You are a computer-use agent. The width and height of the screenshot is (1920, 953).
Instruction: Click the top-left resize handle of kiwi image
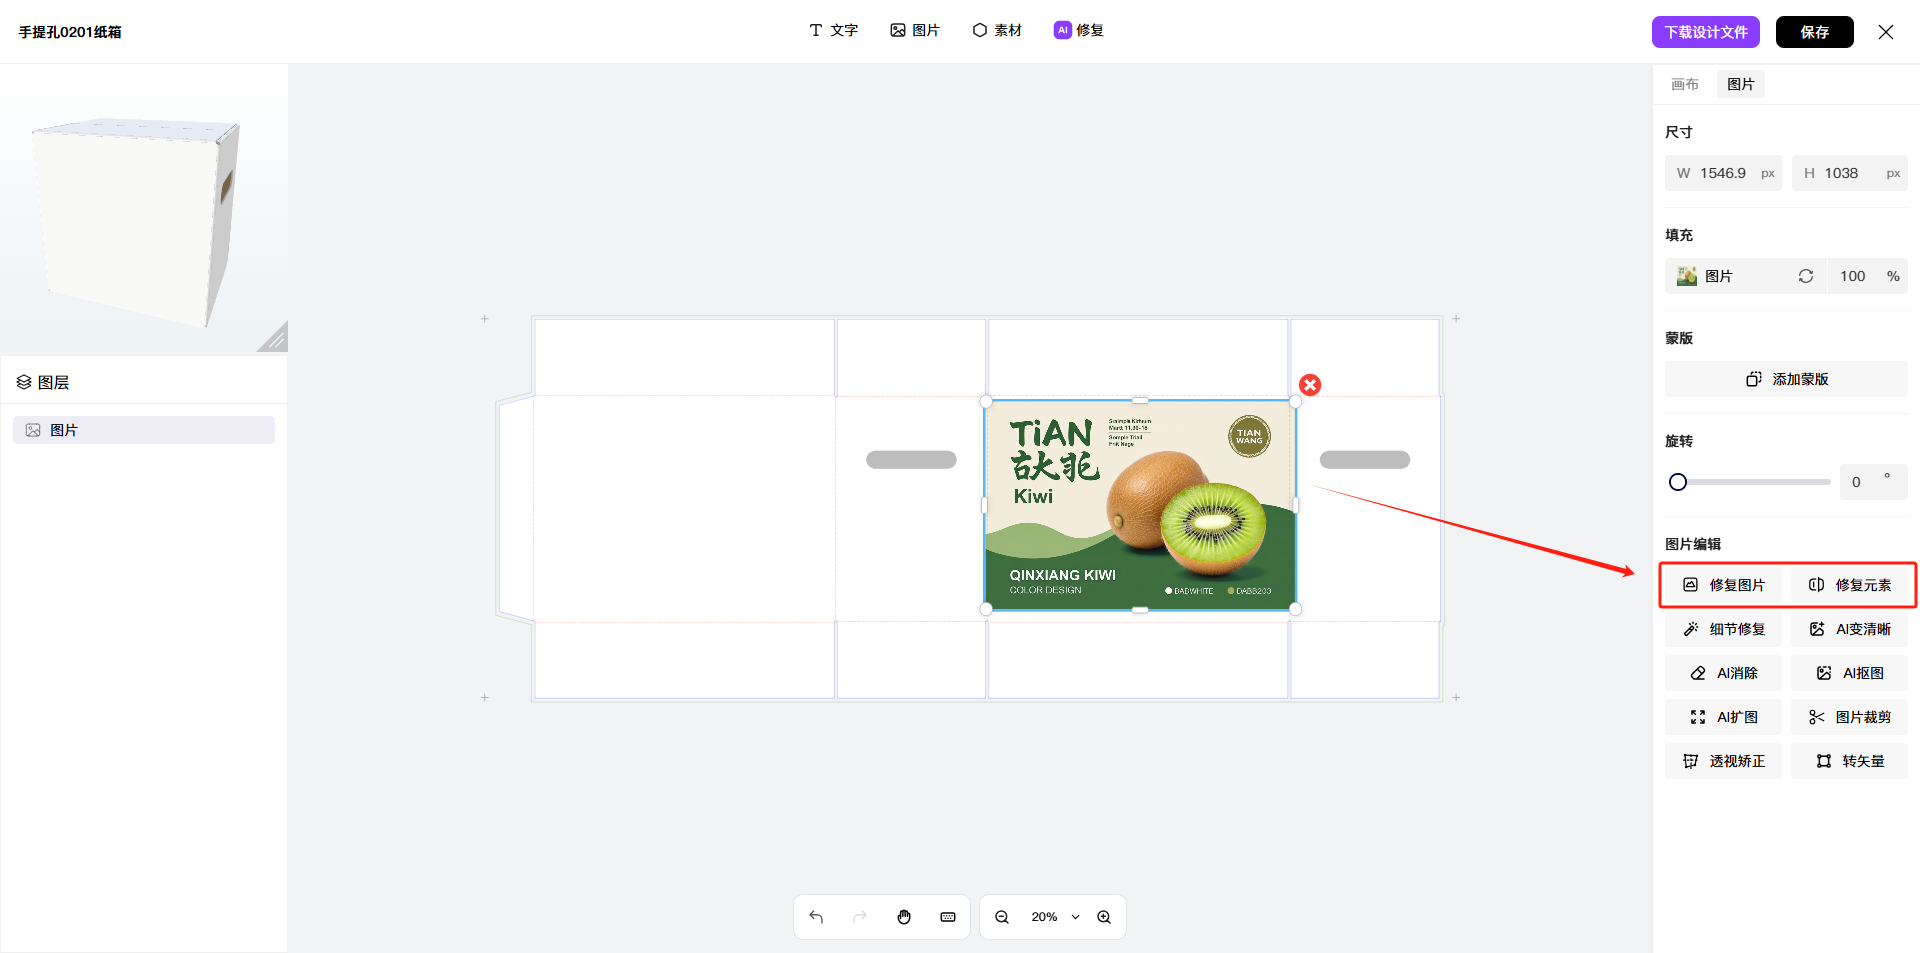[986, 401]
